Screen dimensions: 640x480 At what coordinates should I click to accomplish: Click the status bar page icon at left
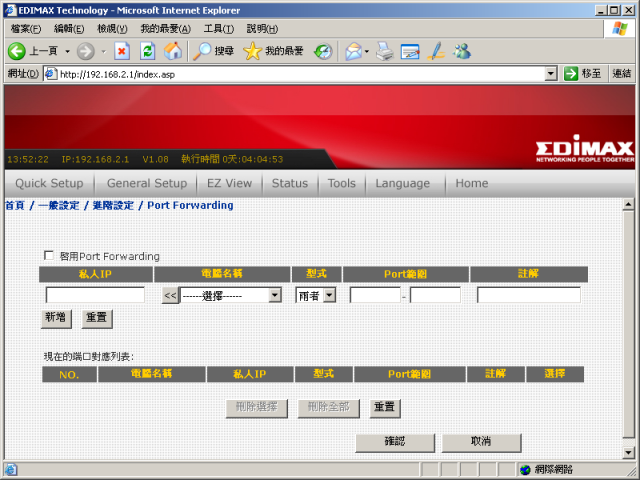(x=11, y=470)
